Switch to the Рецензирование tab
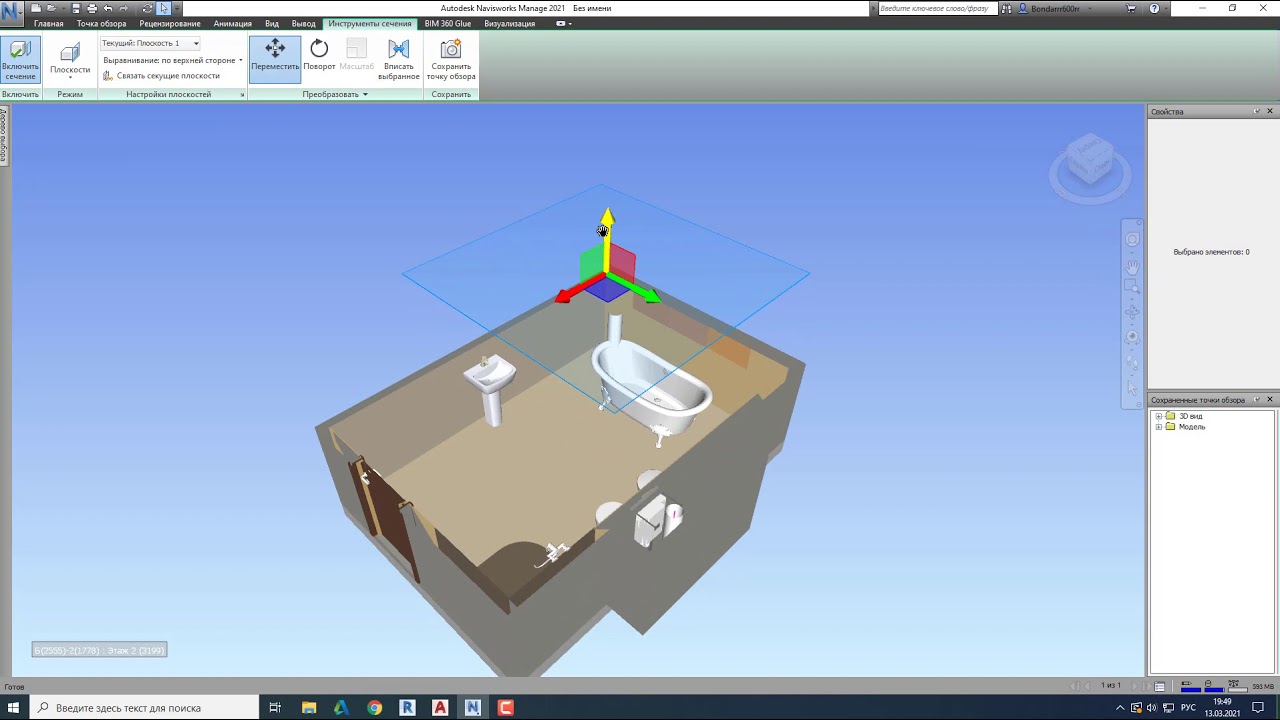Image resolution: width=1280 pixels, height=720 pixels. [170, 23]
